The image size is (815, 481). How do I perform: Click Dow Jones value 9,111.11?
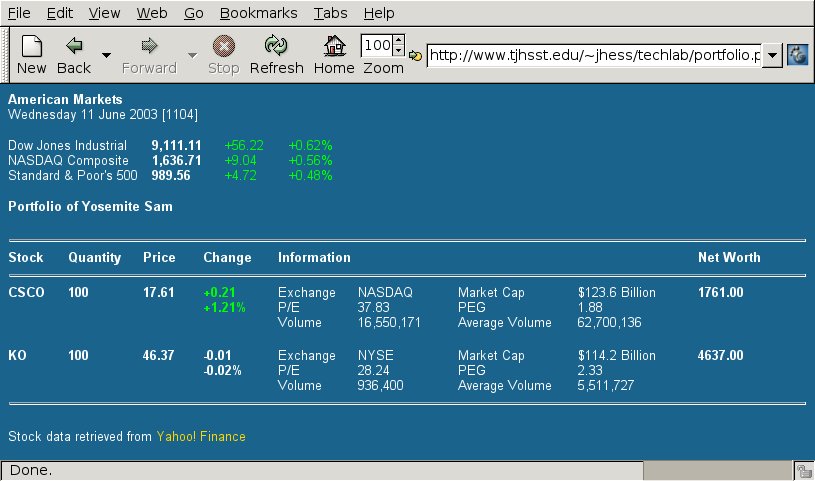click(x=176, y=145)
